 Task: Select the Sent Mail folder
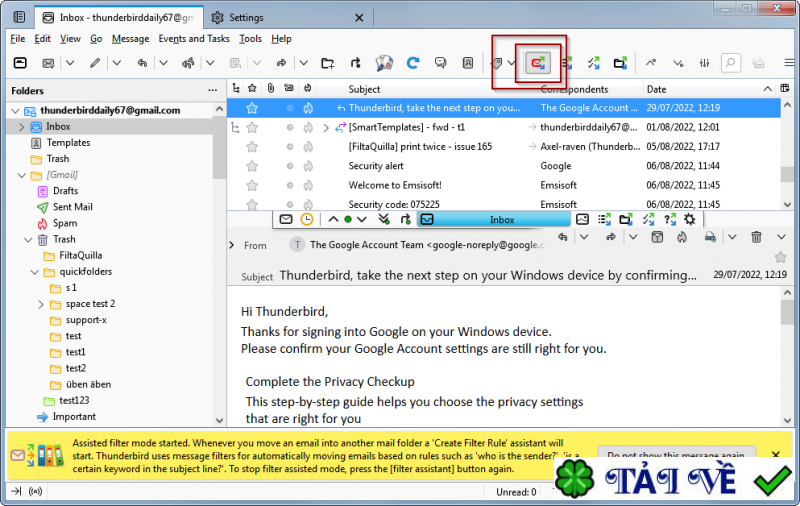pos(72,207)
